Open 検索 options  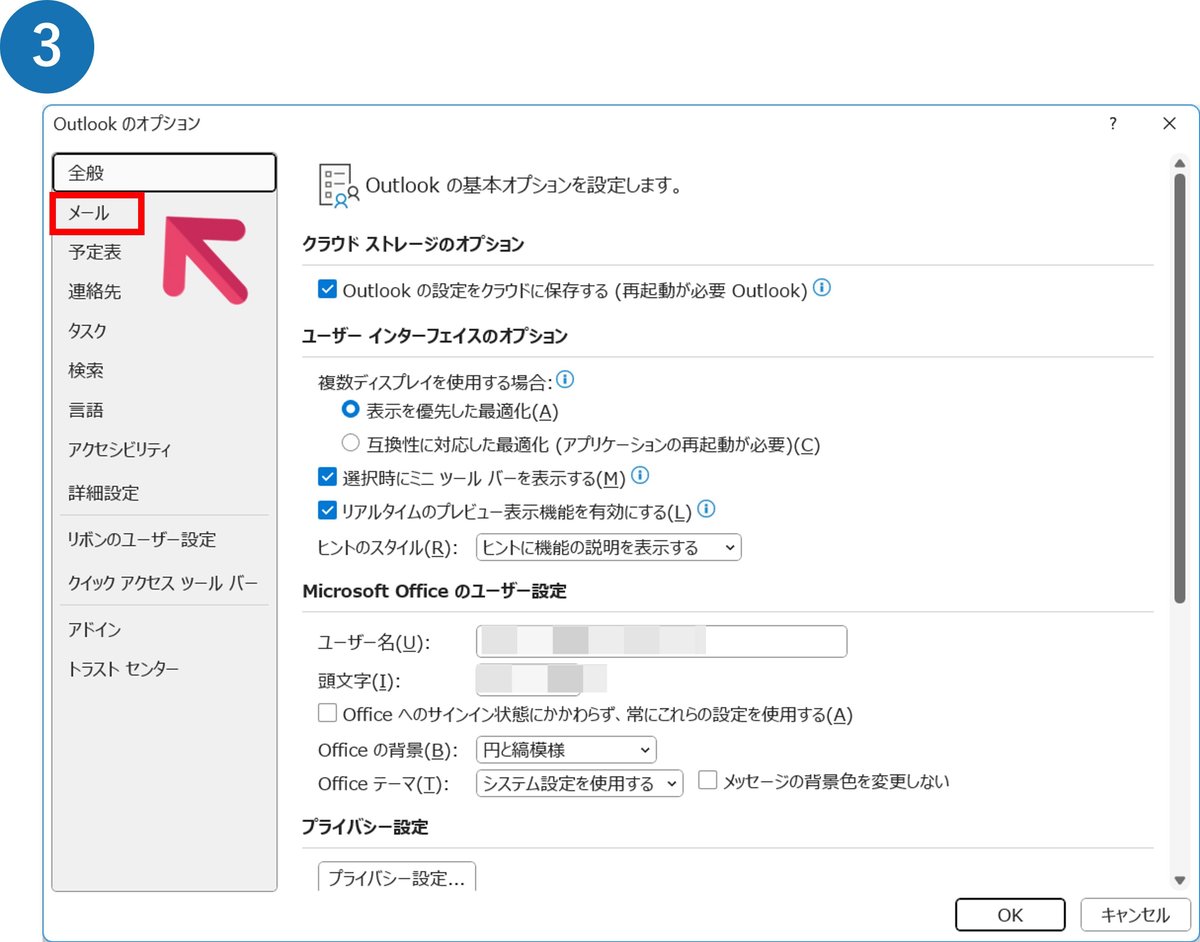86,370
